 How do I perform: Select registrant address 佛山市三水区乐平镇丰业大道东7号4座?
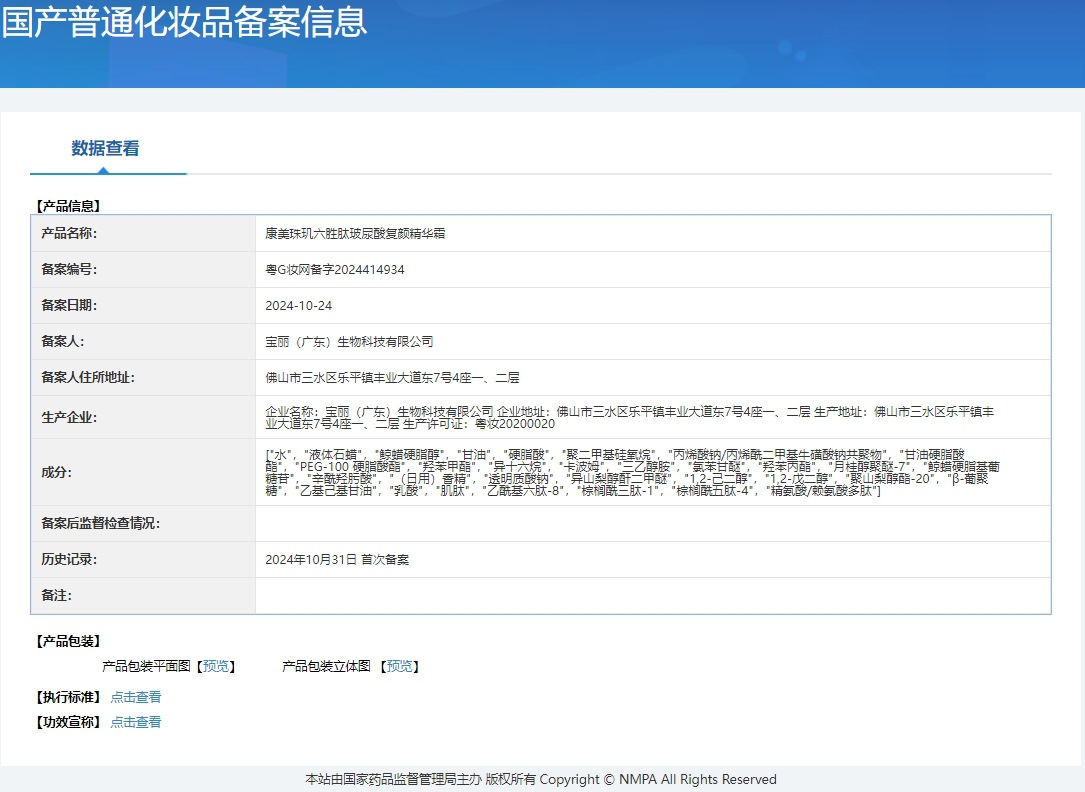pos(392,378)
